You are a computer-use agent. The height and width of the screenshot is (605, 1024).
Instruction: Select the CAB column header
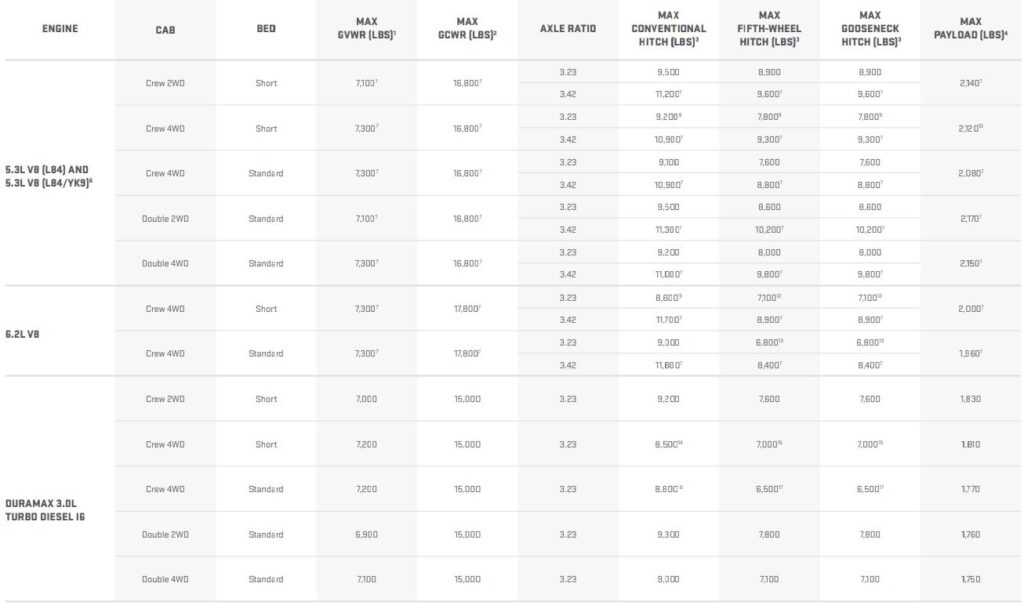165,29
